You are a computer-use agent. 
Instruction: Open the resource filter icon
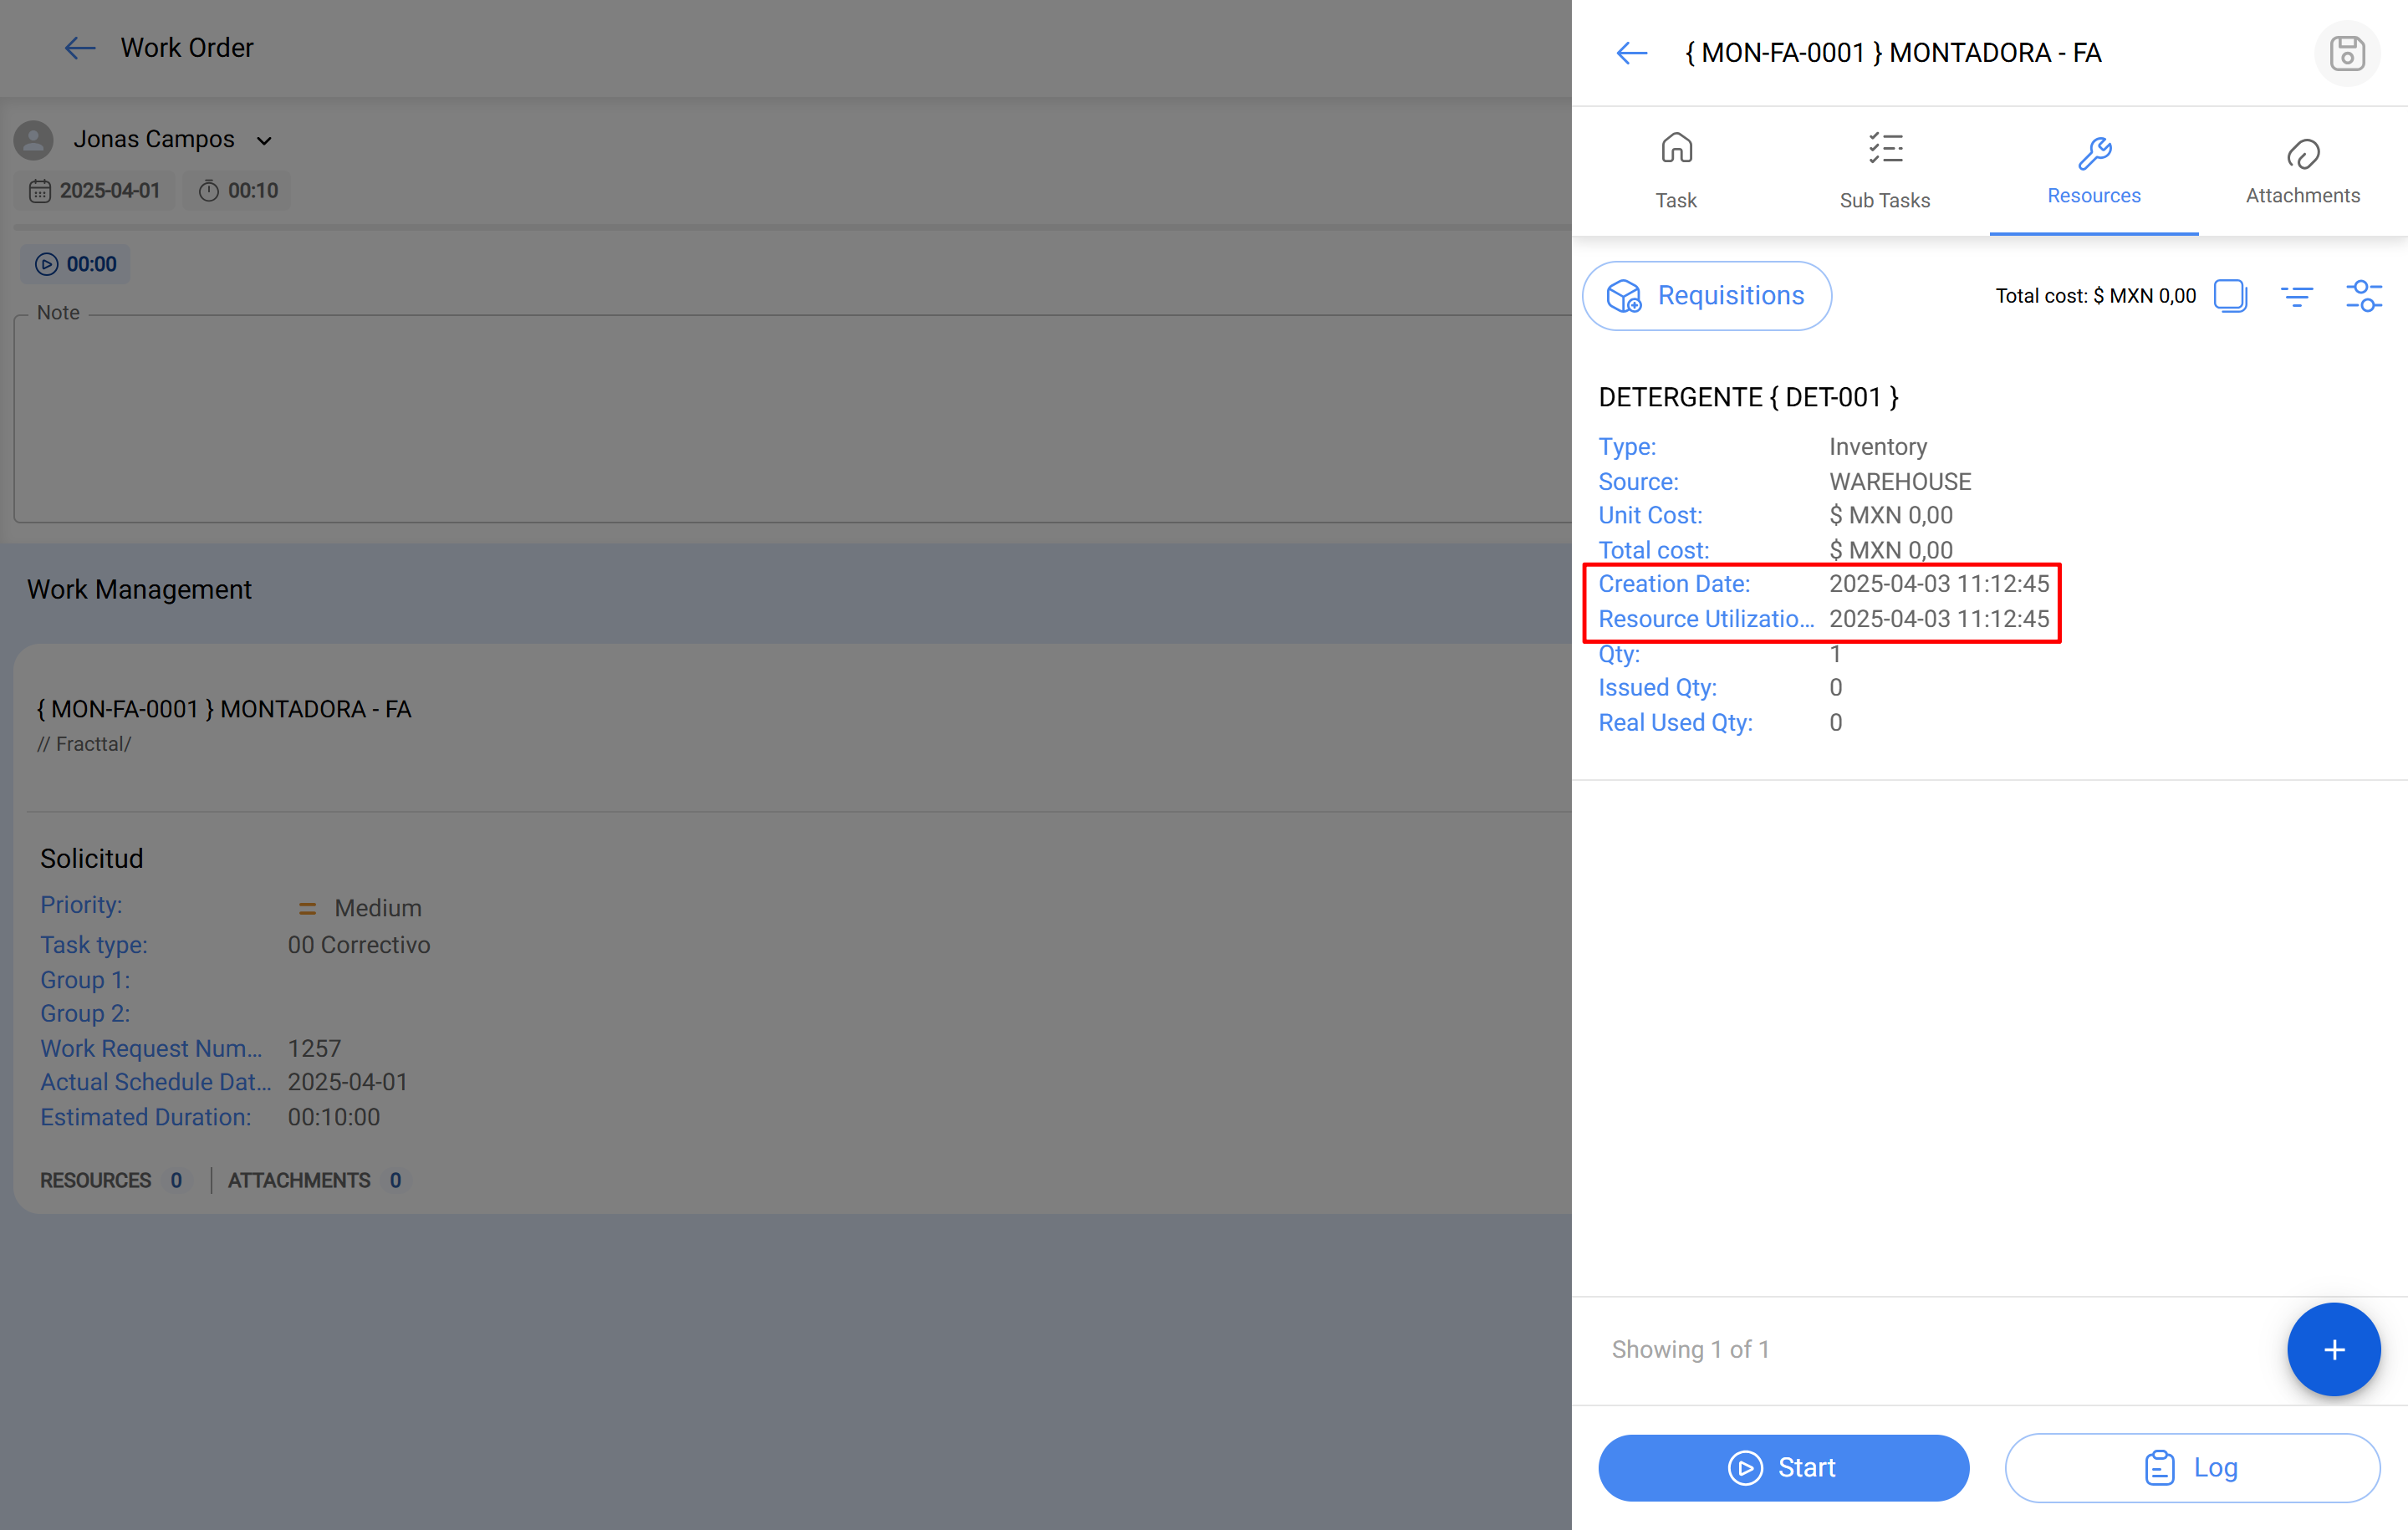pos(2297,296)
